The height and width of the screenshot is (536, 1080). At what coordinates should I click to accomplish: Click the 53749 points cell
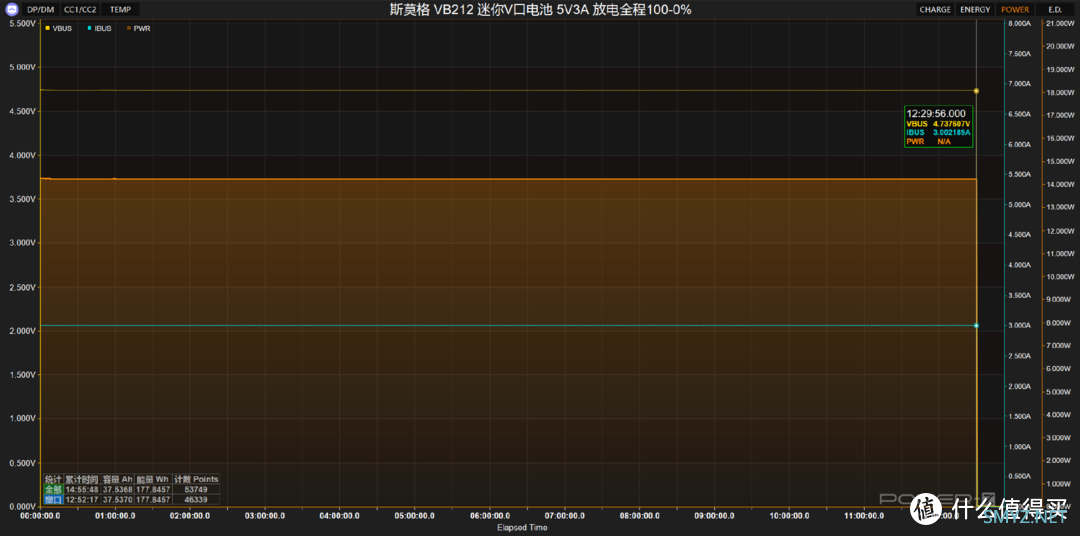[x=196, y=489]
